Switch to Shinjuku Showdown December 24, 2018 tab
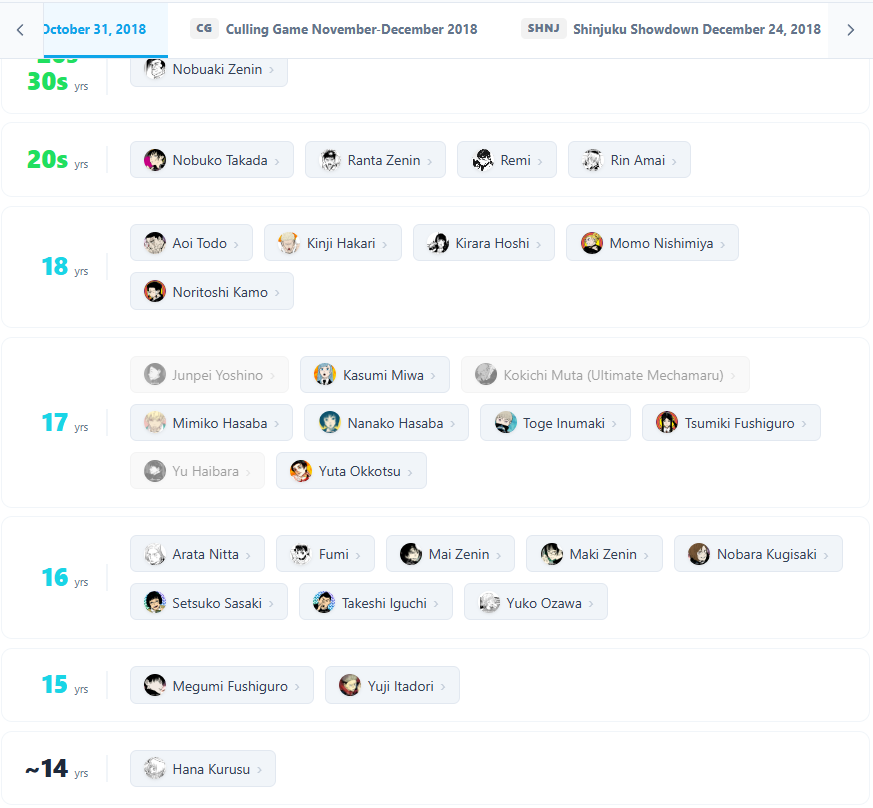 (671, 29)
